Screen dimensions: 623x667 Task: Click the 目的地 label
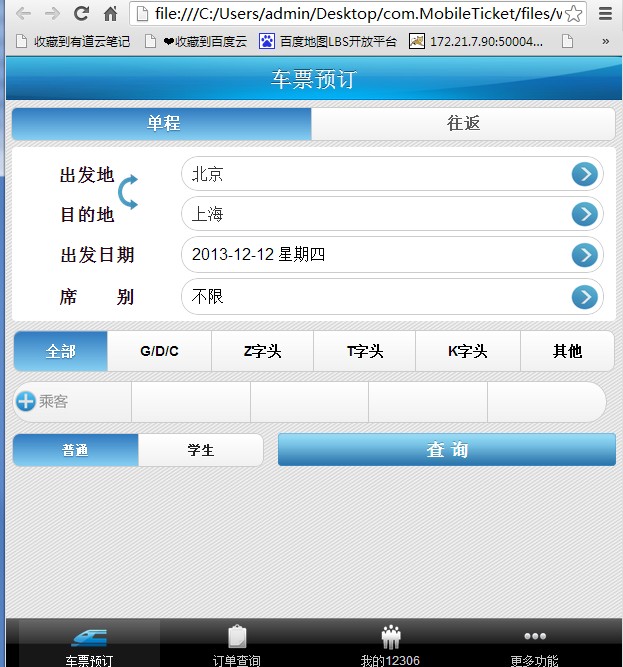coord(87,214)
